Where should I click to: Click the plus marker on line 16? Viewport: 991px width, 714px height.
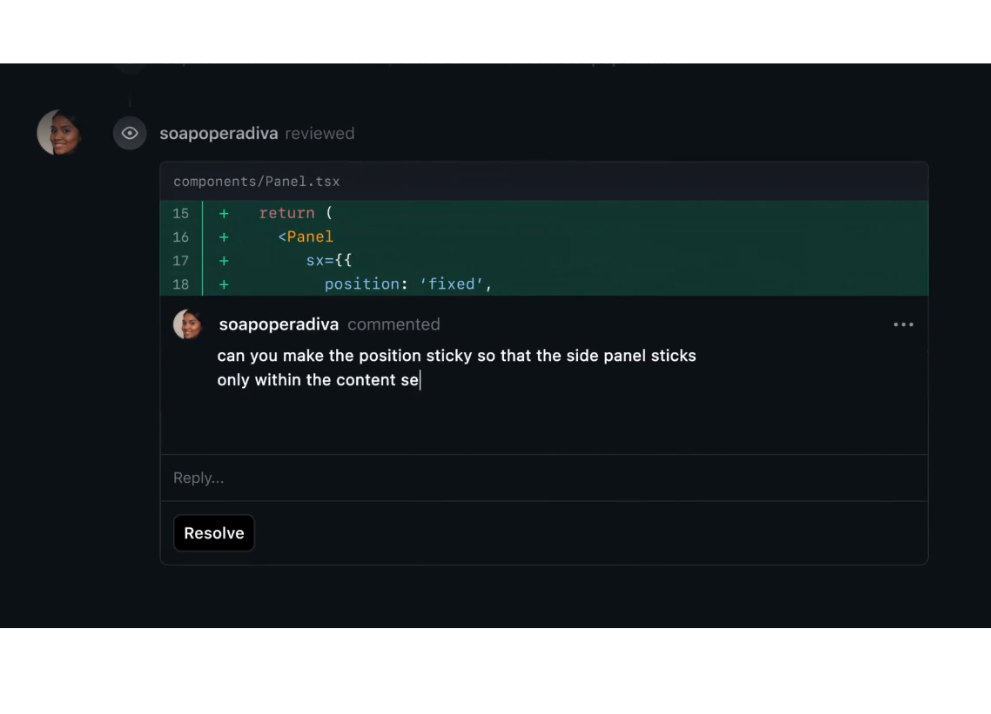point(224,237)
